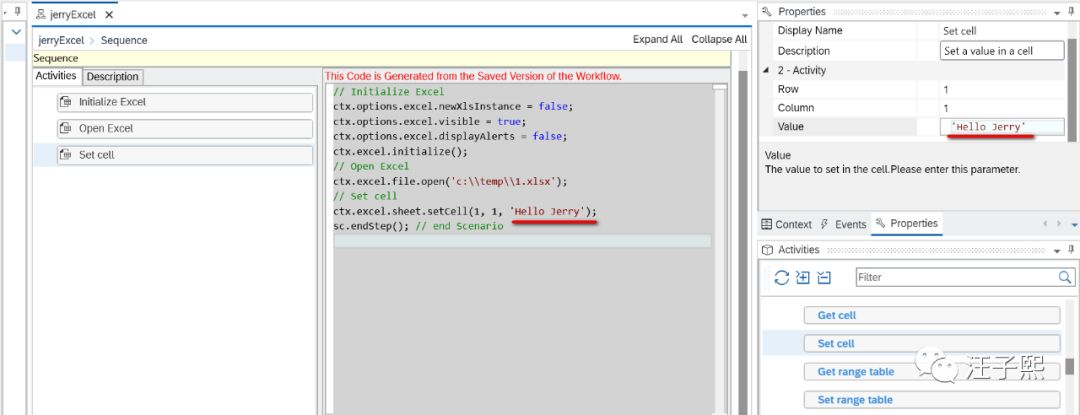The width and height of the screenshot is (1080, 415).
Task: Select the Open Excel activity
Action: pos(185,129)
